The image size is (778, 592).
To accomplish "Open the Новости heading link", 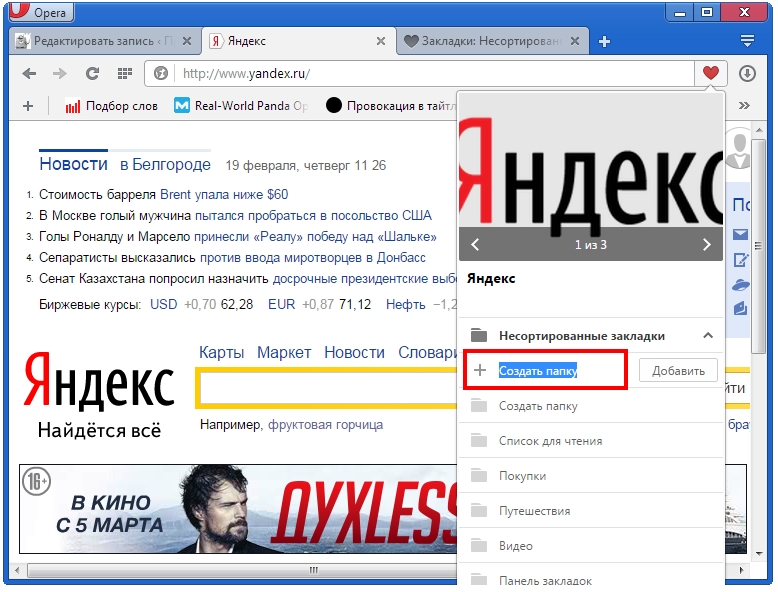I will click(x=73, y=164).
